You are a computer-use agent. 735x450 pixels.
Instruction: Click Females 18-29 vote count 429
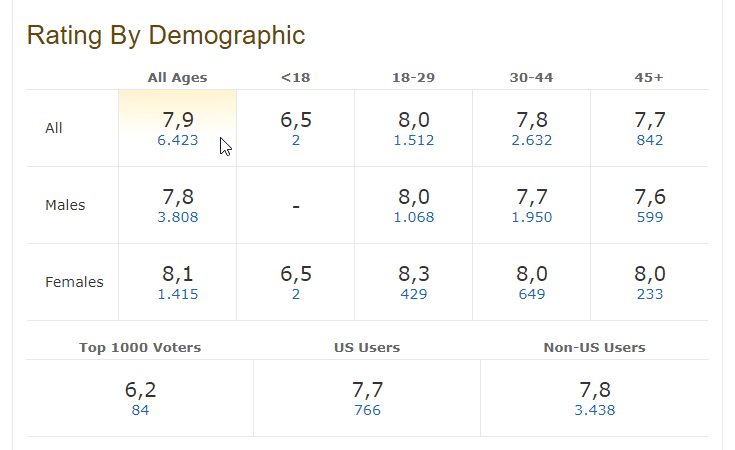click(414, 295)
